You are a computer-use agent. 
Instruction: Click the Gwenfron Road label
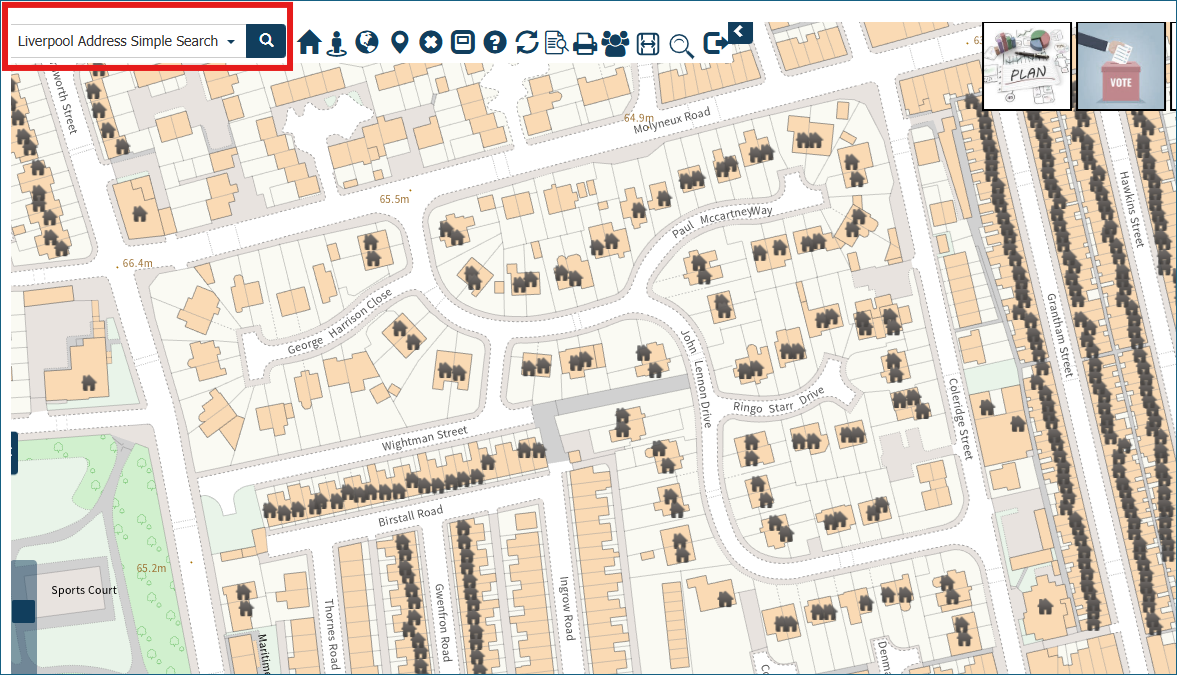tap(442, 622)
